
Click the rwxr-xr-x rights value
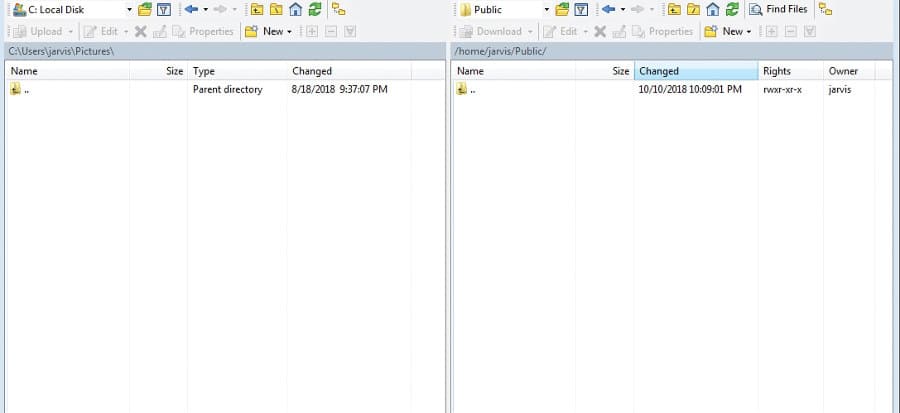pos(782,89)
